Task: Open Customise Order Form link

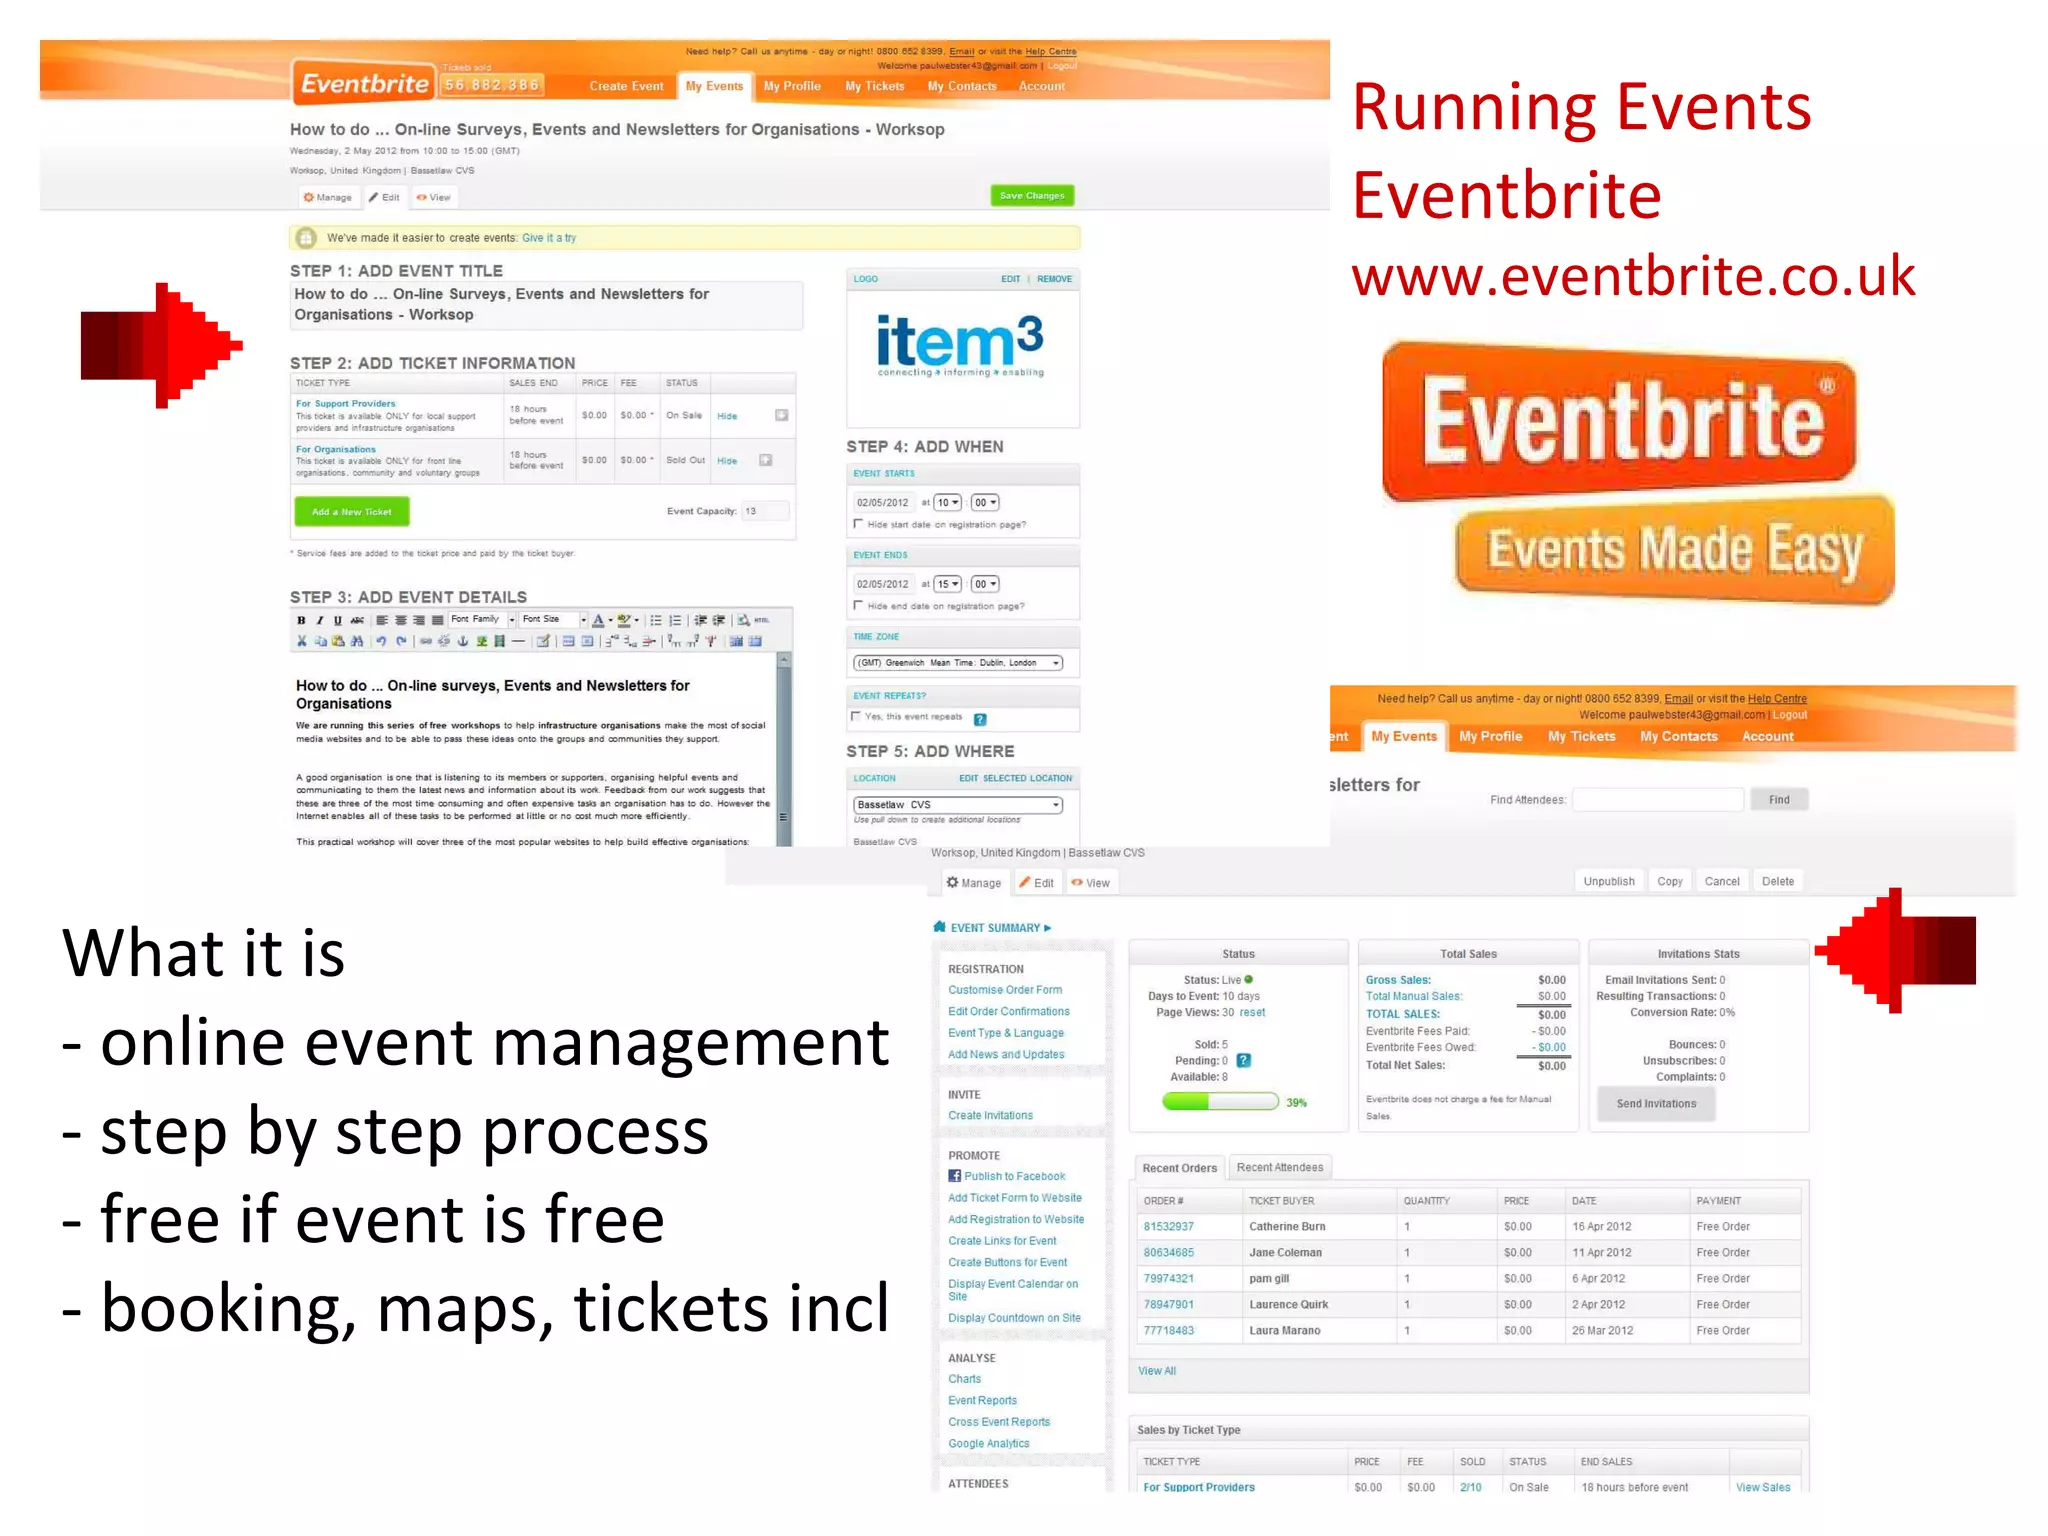Action: coord(1005,990)
